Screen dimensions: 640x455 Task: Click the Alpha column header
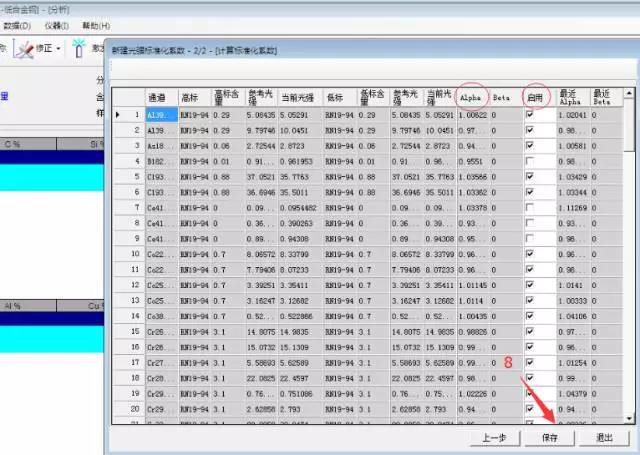pyautogui.click(x=471, y=98)
